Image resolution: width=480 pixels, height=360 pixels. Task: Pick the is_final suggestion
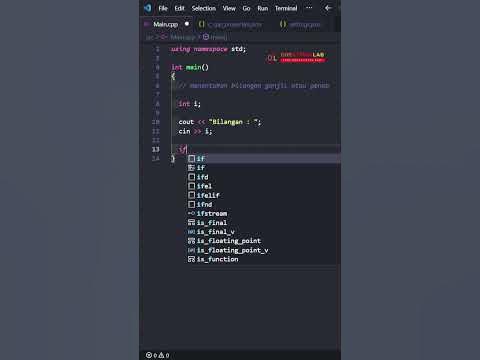[264, 223]
